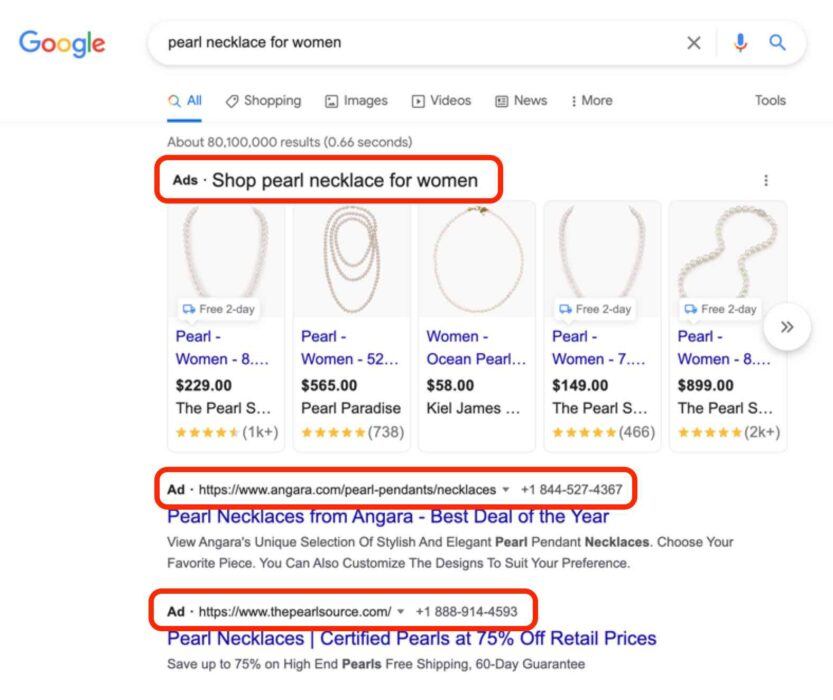Expand more shopping ads with the right chevron
Image resolution: width=833 pixels, height=700 pixels.
pyautogui.click(x=787, y=326)
